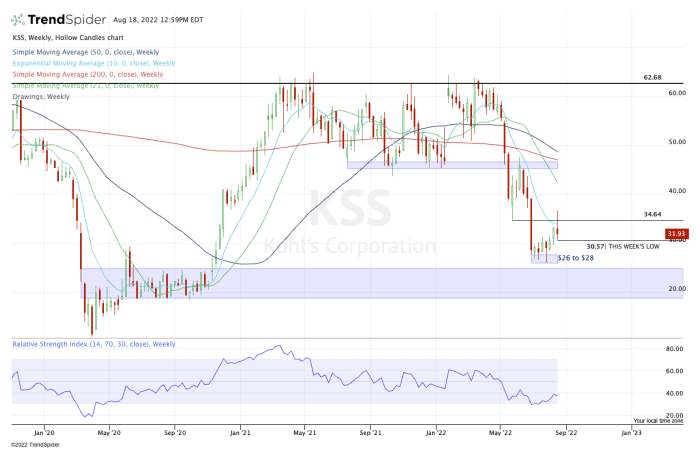Viewport: 700px width, 450px height.
Task: Click the RSI 60.00 axis label
Action: pos(675,371)
